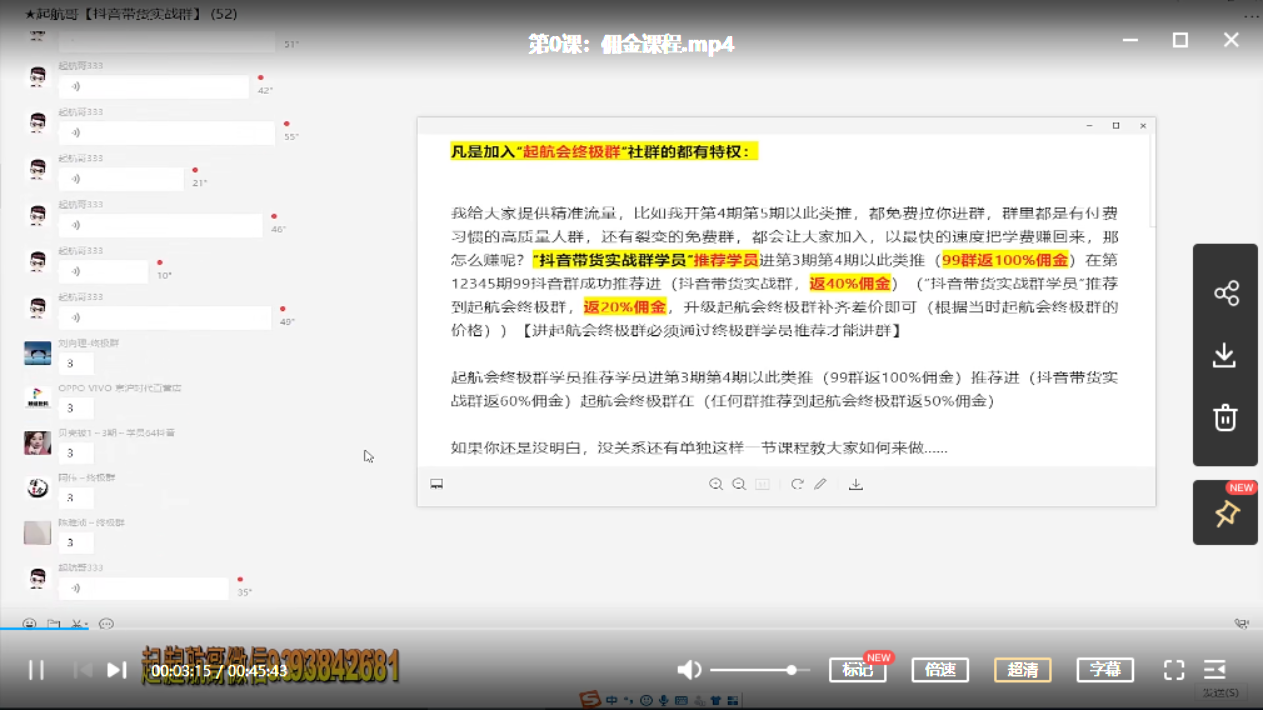Click the OPPO VIVO sender avatar
Viewport: 1263px width, 710px height.
click(x=37, y=397)
